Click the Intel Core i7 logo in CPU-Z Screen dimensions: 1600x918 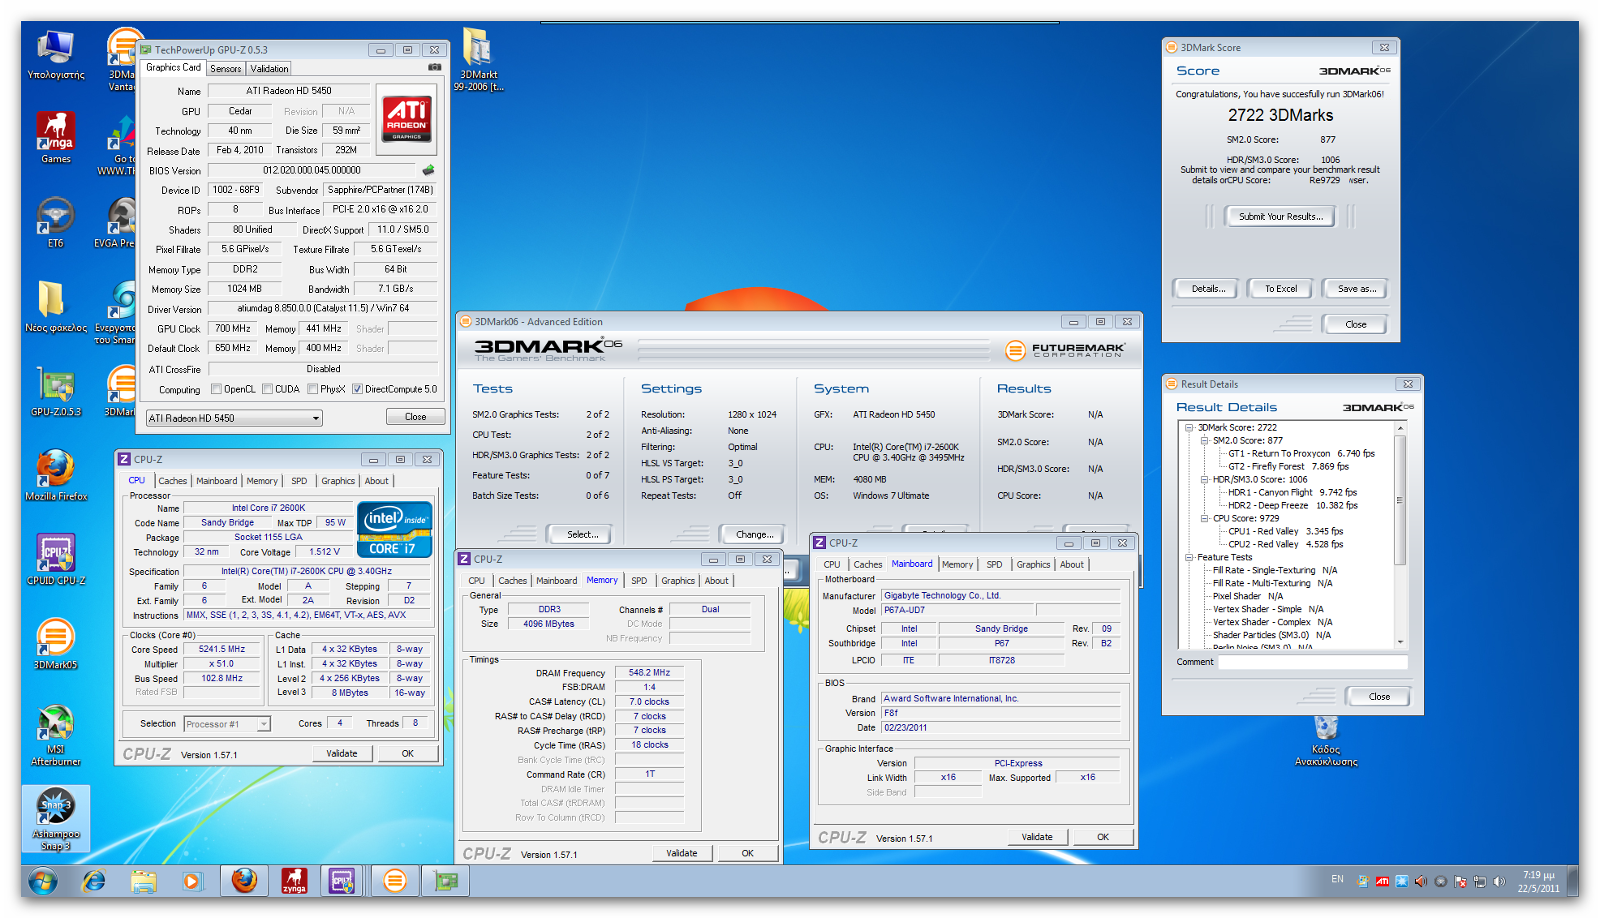coord(395,529)
